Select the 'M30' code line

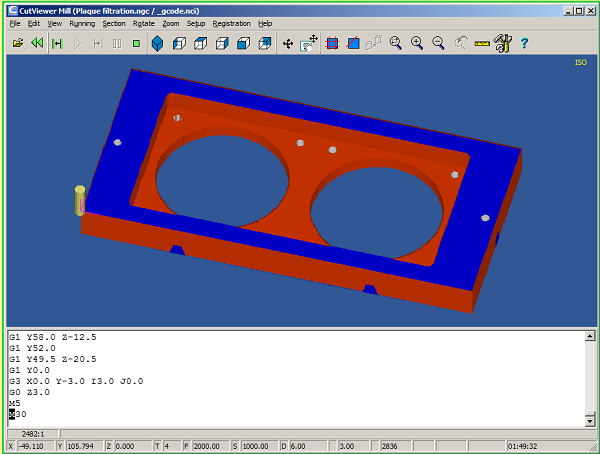pyautogui.click(x=18, y=415)
